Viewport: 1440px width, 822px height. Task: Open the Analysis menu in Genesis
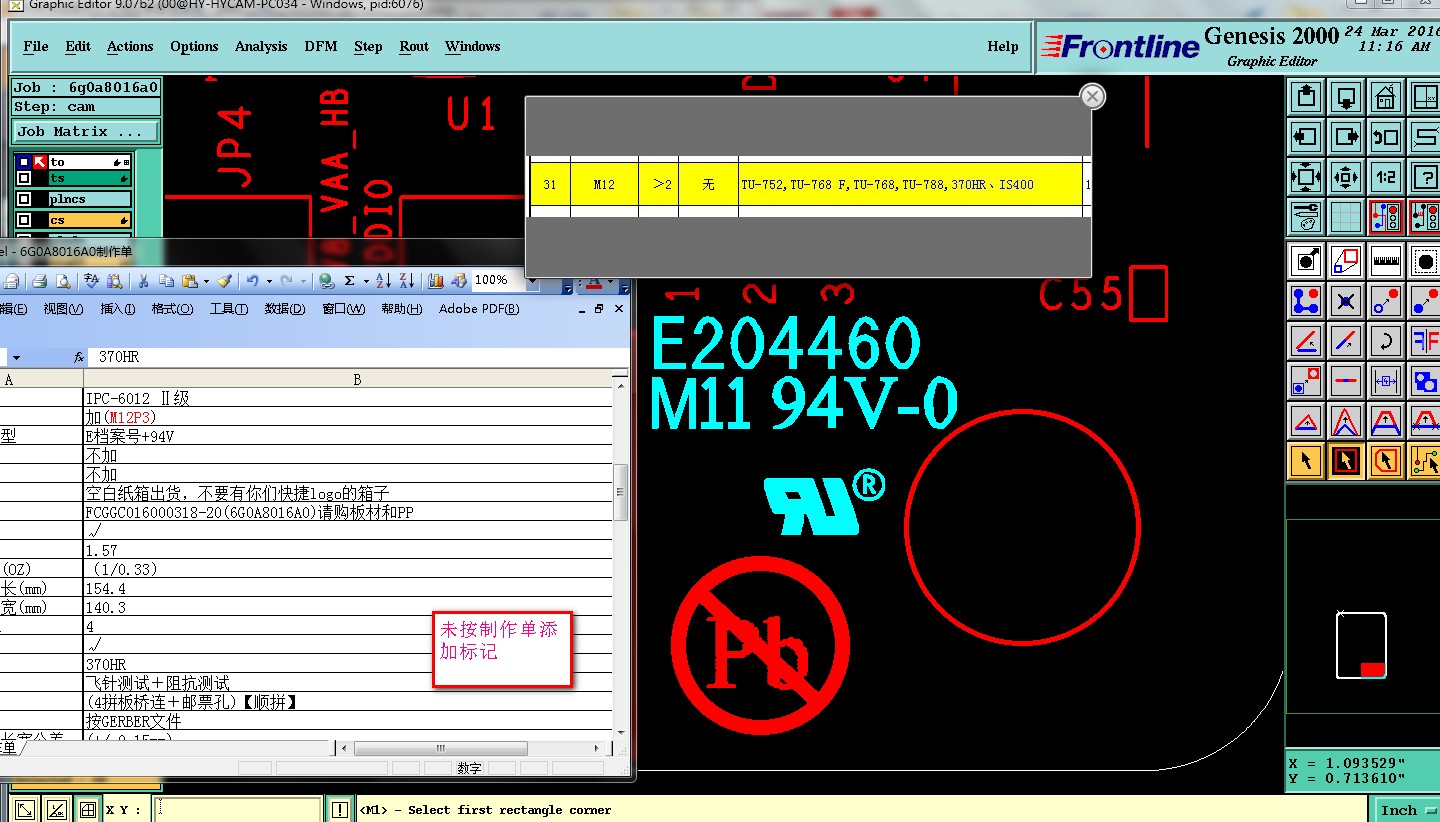click(x=261, y=46)
